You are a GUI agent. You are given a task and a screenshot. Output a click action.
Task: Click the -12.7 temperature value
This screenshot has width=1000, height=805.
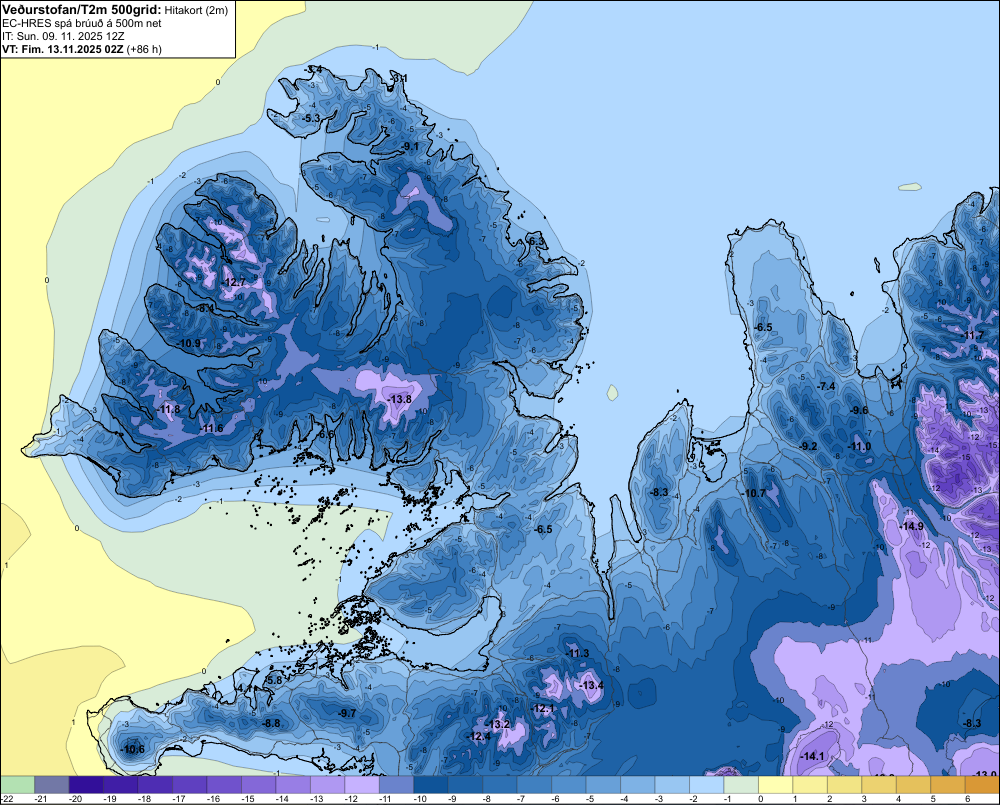234,283
